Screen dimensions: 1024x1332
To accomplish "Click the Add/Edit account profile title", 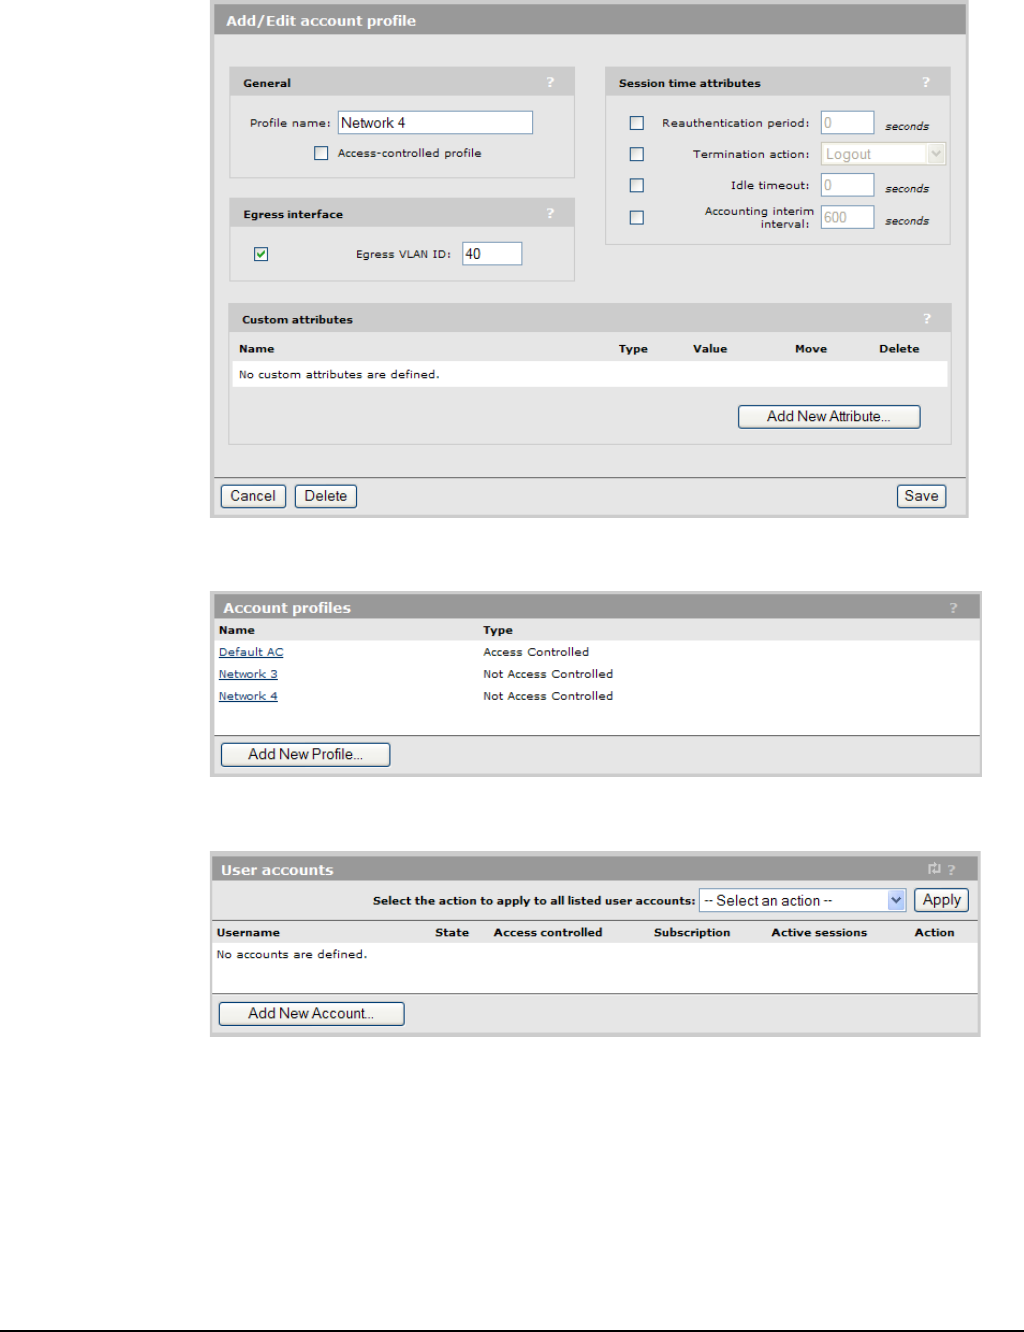I will (x=321, y=20).
